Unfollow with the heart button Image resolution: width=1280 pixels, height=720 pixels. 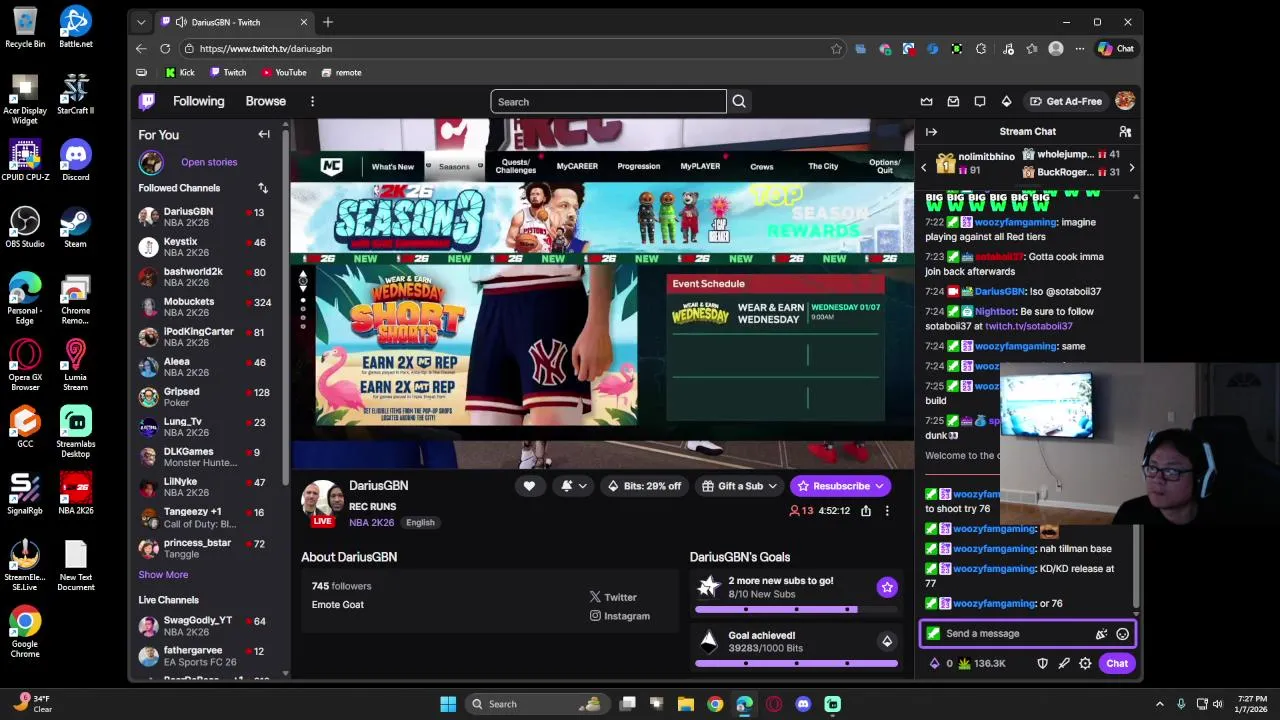(529, 486)
